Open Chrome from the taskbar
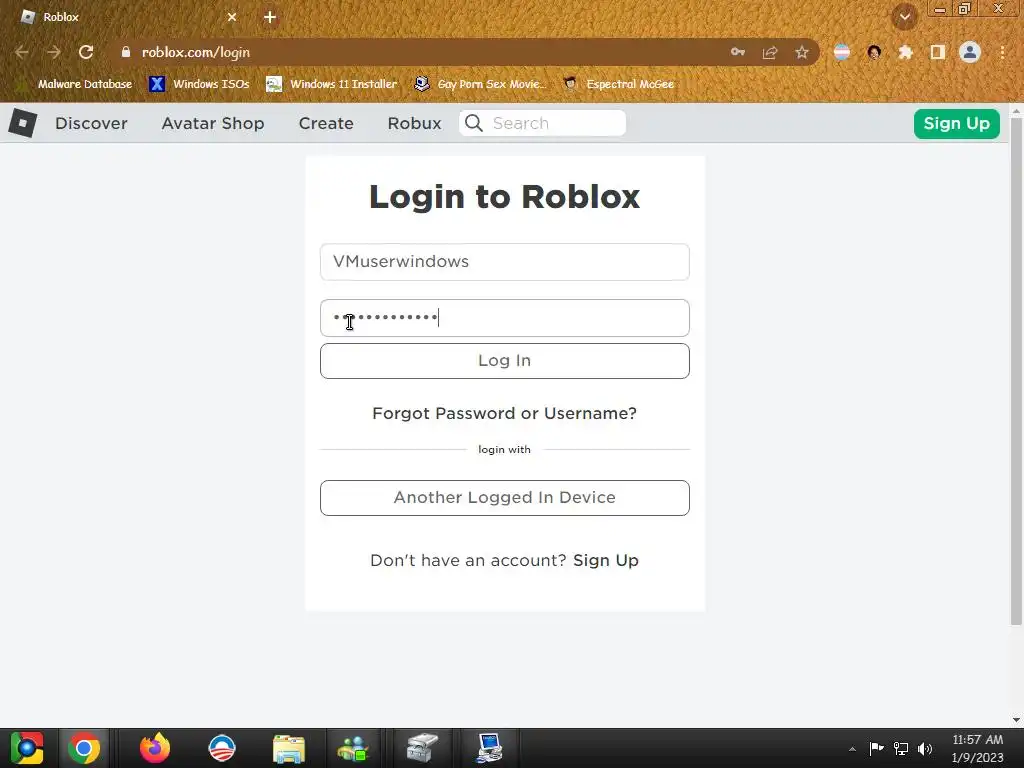Image resolution: width=1024 pixels, height=768 pixels. [84, 748]
